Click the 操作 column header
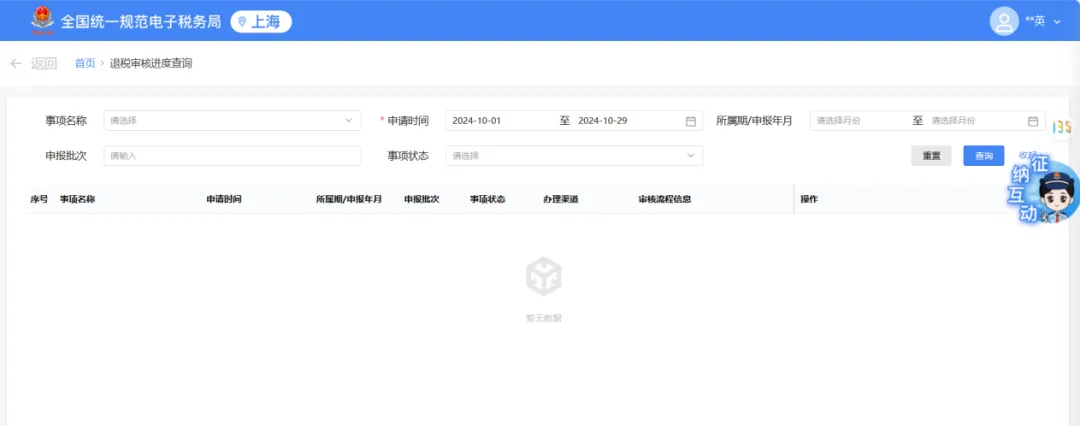This screenshot has width=1080, height=426. click(809, 199)
